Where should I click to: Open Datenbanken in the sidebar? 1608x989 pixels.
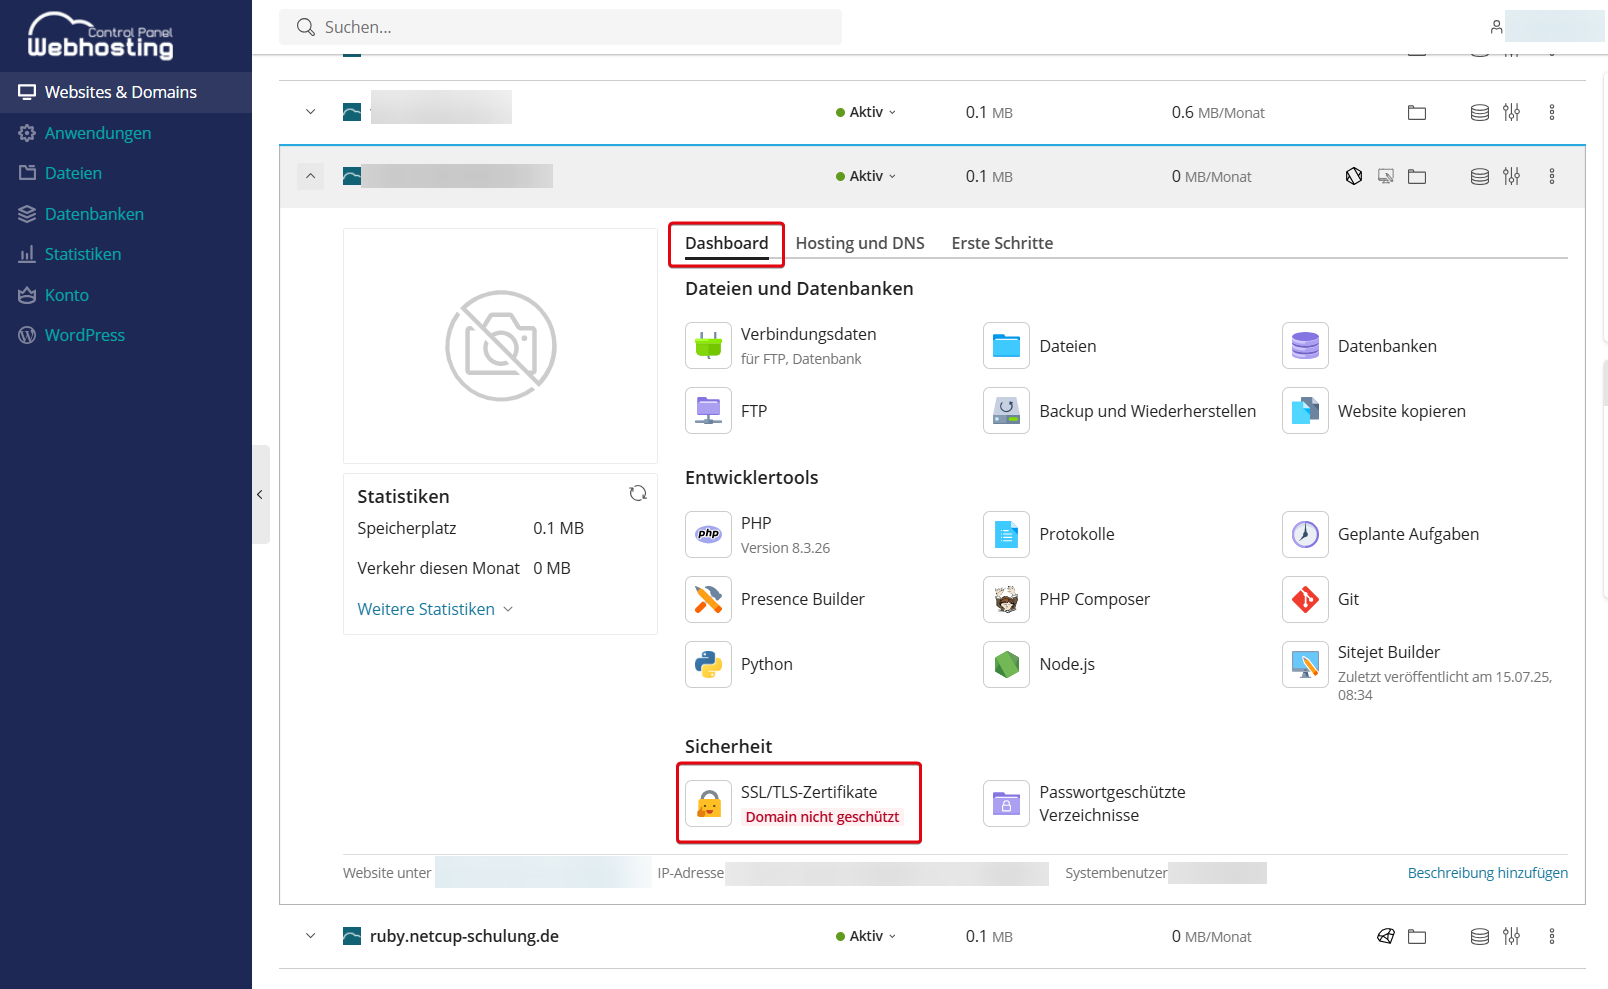tap(94, 214)
